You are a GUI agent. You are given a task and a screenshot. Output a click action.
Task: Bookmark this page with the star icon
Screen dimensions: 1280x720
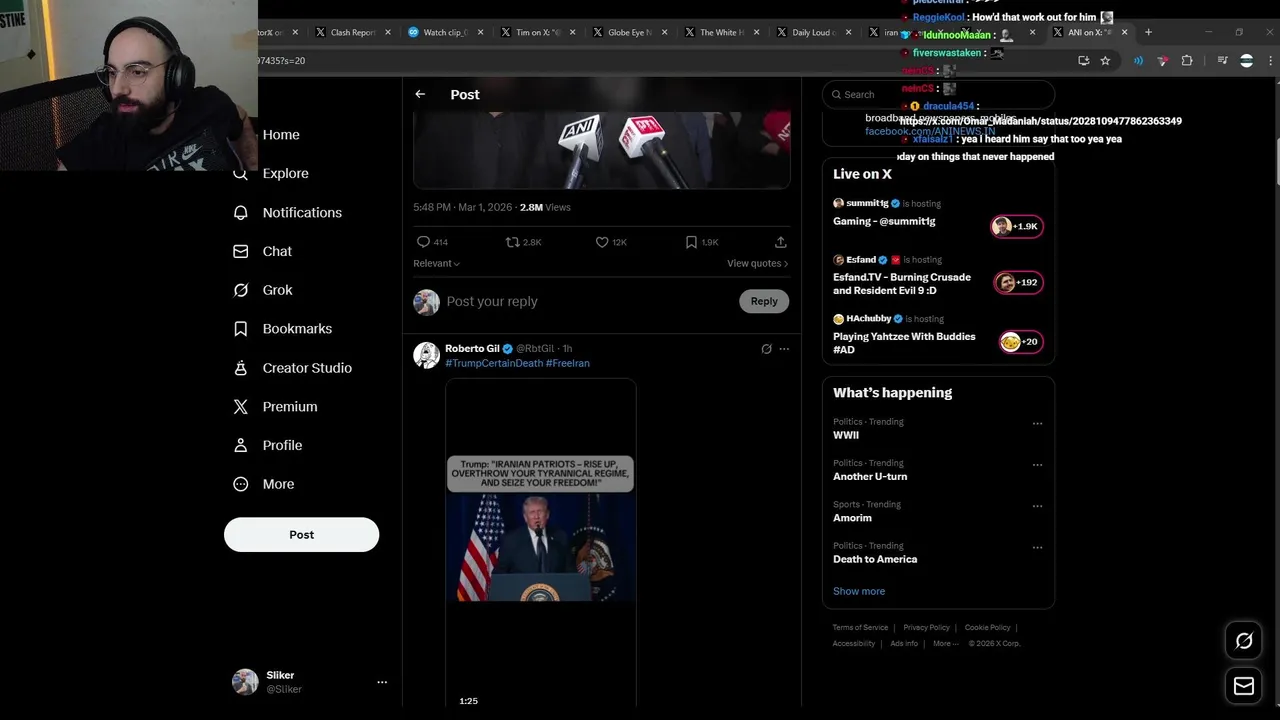click(1105, 60)
